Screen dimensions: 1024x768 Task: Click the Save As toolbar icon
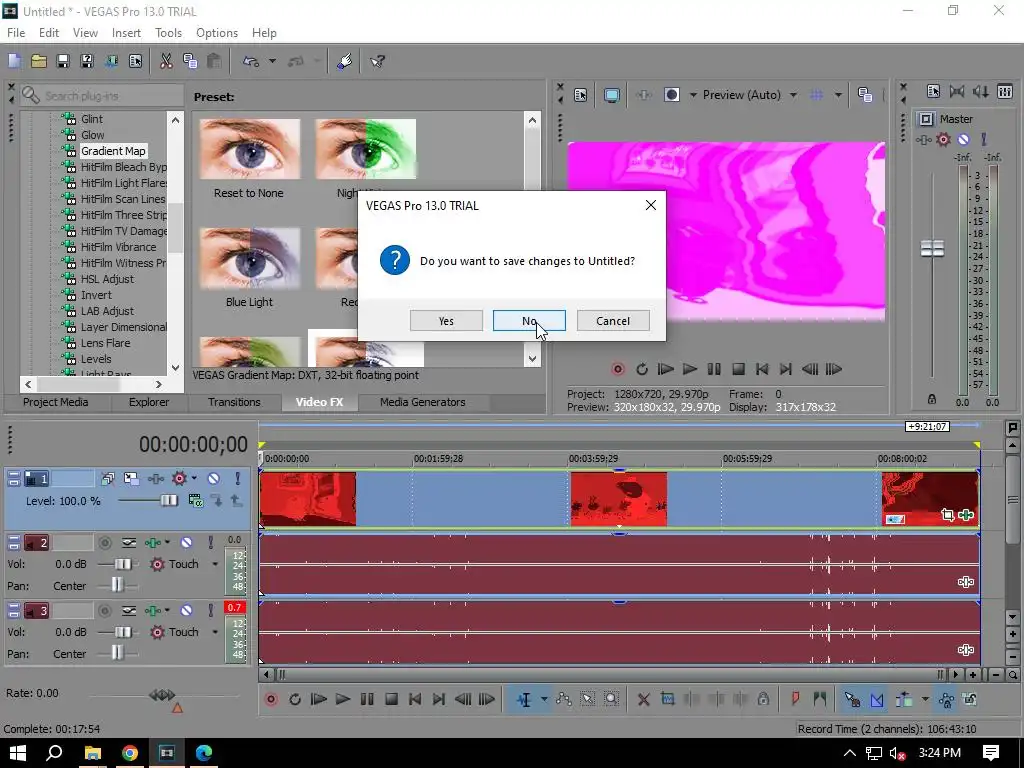[x=87, y=61]
